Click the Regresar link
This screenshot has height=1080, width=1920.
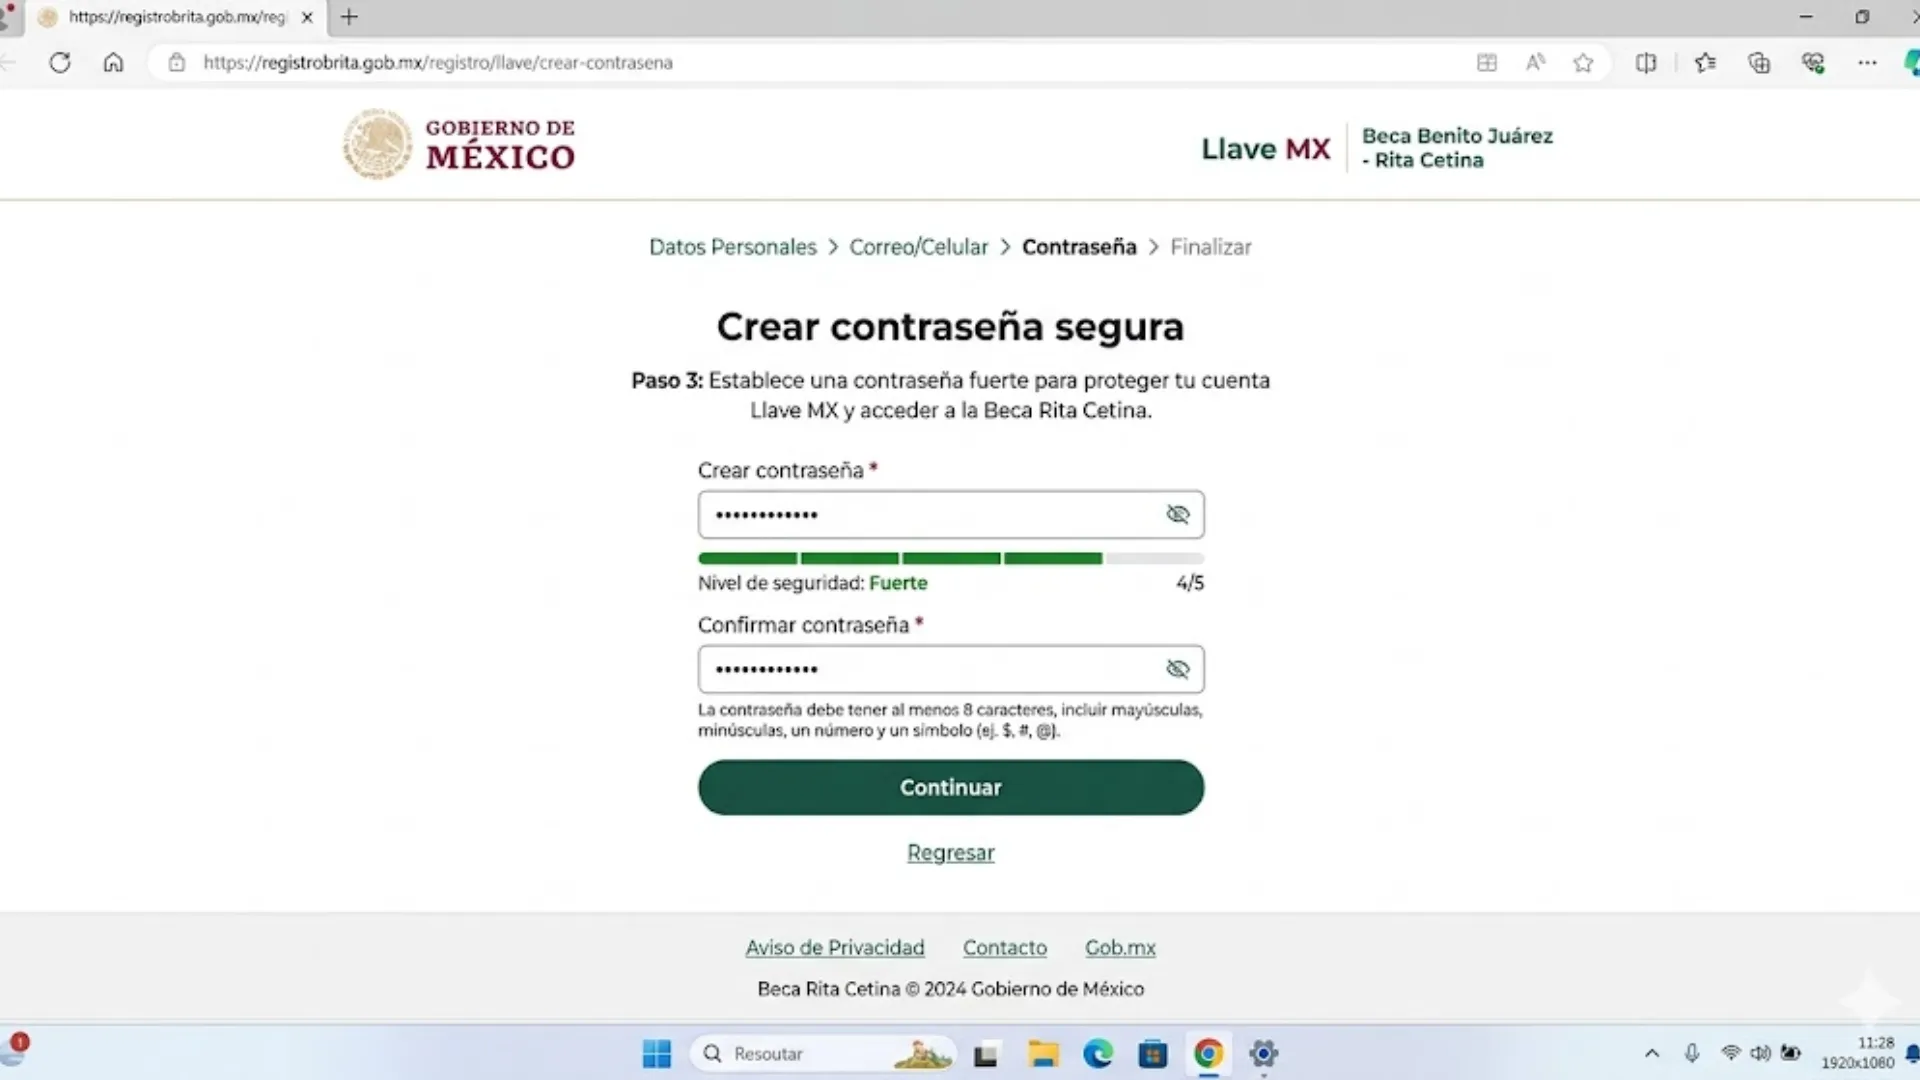tap(950, 853)
